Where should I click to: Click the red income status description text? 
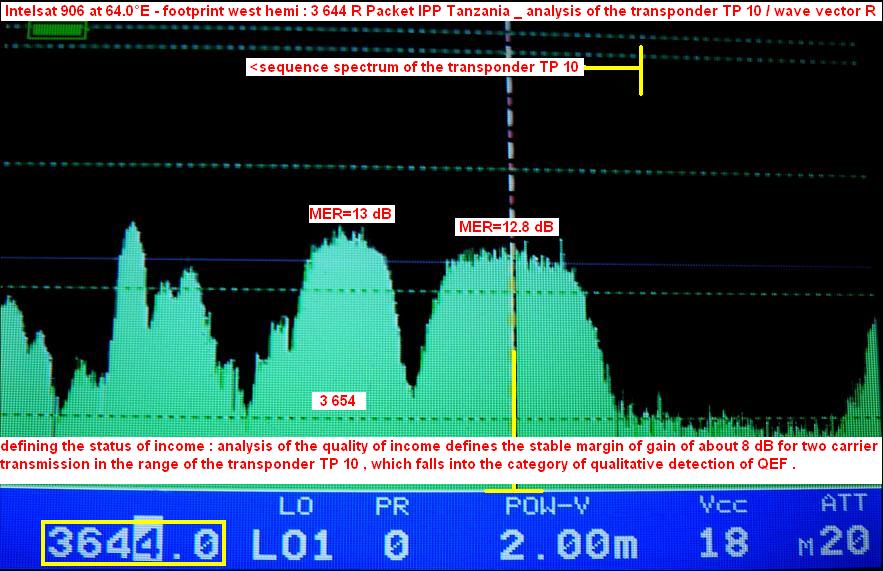click(440, 455)
